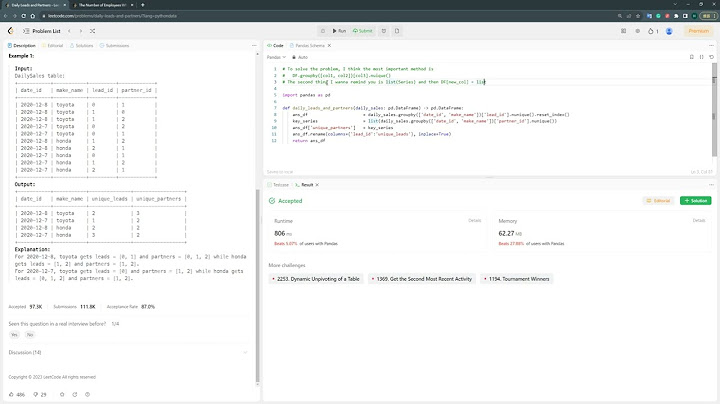Answer Yes to seen in interview
Screen dimensions: 720x404
coord(14,335)
